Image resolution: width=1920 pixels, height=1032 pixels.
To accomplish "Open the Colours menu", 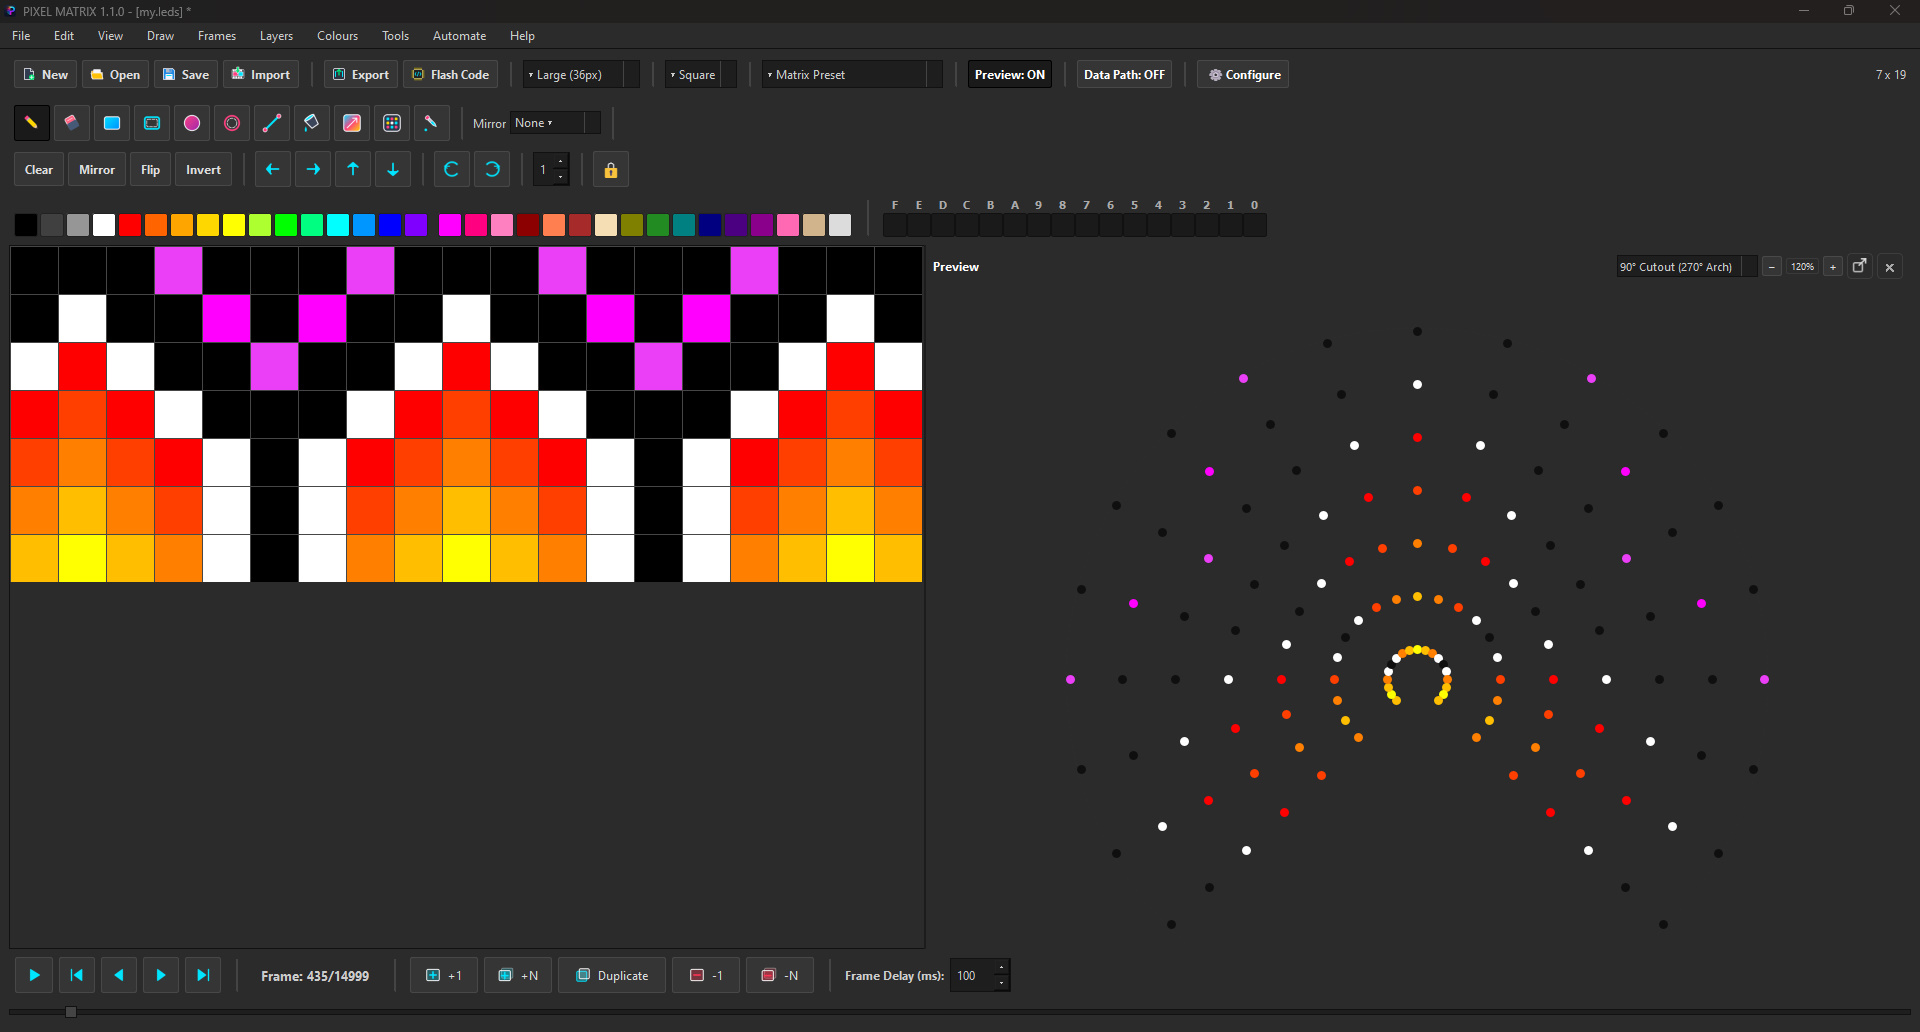I will pos(337,36).
